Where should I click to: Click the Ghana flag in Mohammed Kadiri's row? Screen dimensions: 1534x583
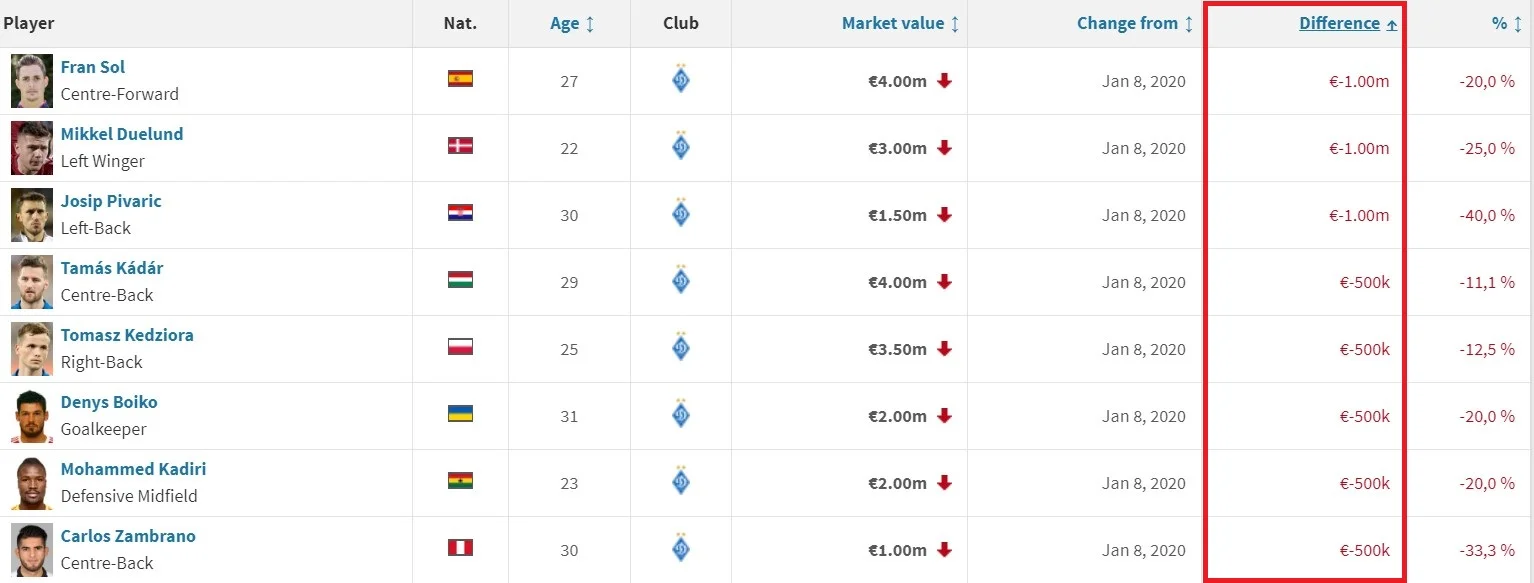pyautogui.click(x=460, y=481)
